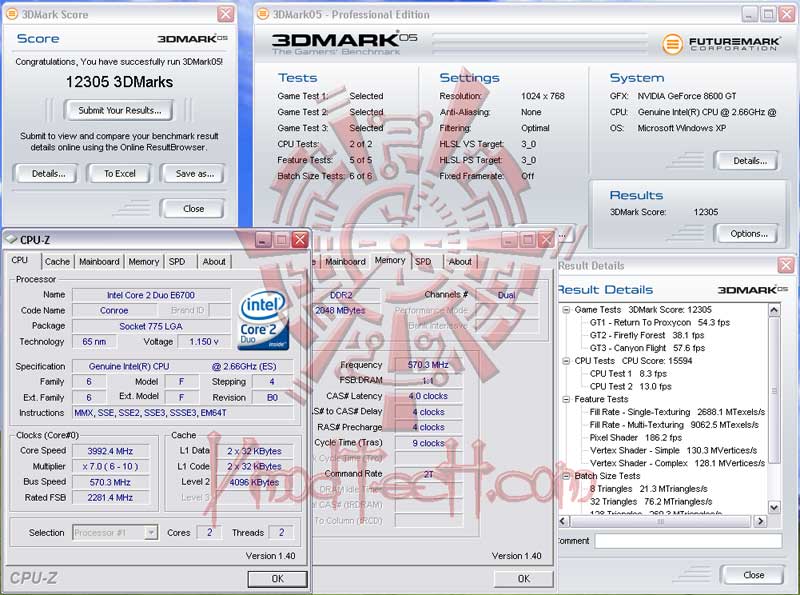Open About tab in rear CPU-Z window
The image size is (800, 595).
(460, 261)
